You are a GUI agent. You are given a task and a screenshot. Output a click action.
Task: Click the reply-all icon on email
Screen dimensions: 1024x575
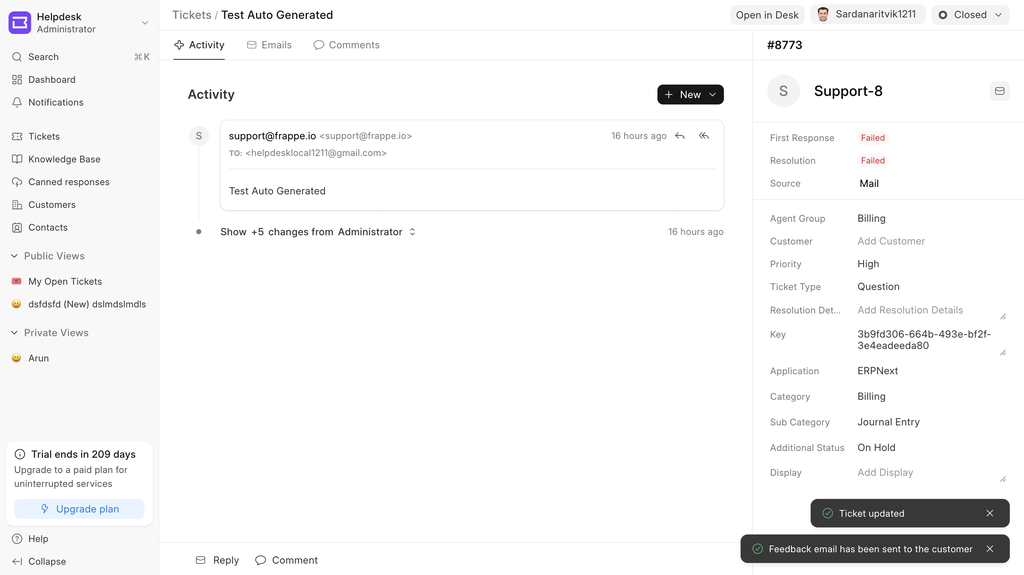pyautogui.click(x=704, y=136)
